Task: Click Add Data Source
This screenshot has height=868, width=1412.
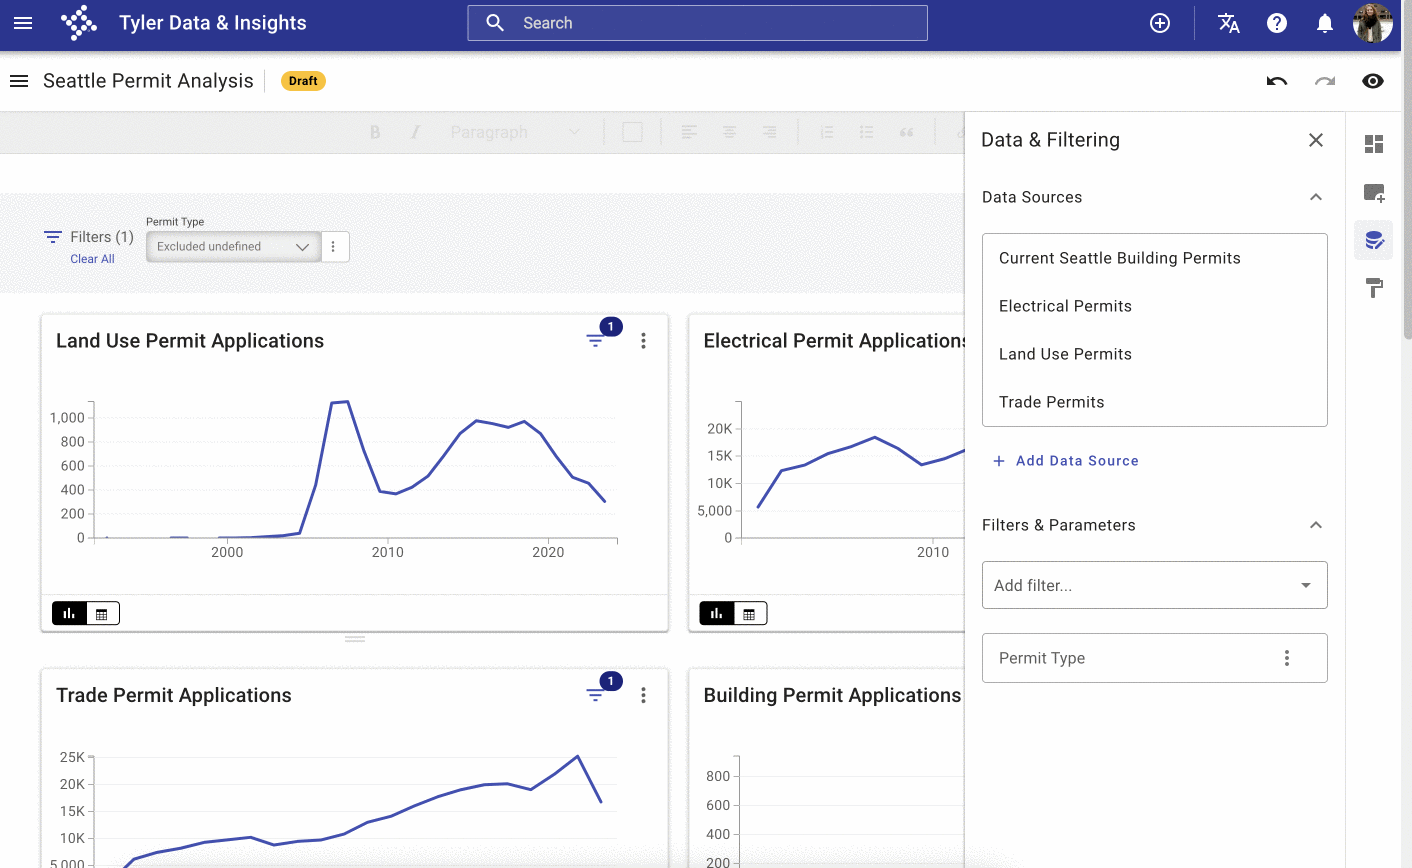Action: click(1066, 461)
